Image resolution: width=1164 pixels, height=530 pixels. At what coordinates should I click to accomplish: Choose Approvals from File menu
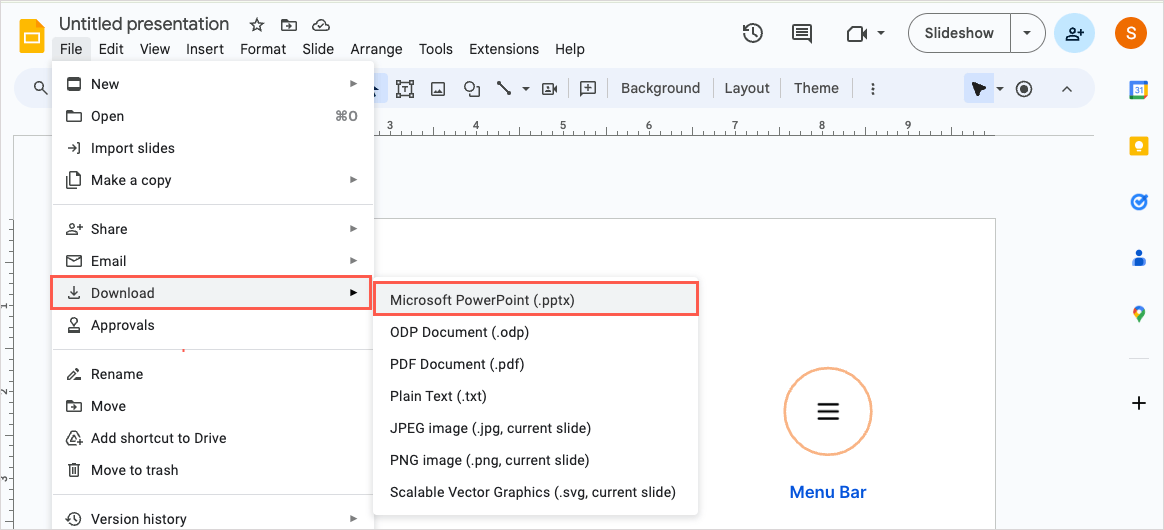[x=212, y=324]
